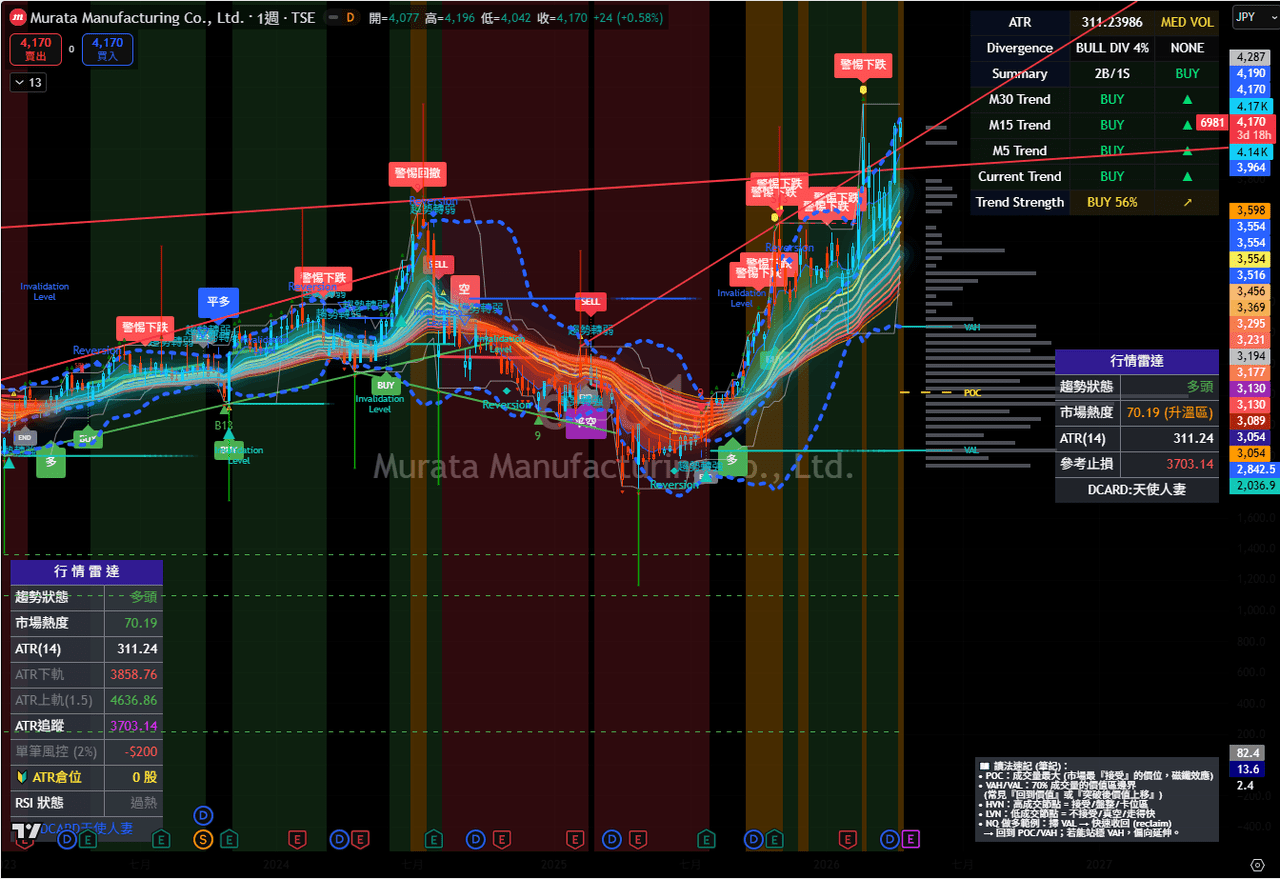Viewport: 1280px width, 879px height.
Task: Click the red 空 signal label
Action: [465, 290]
